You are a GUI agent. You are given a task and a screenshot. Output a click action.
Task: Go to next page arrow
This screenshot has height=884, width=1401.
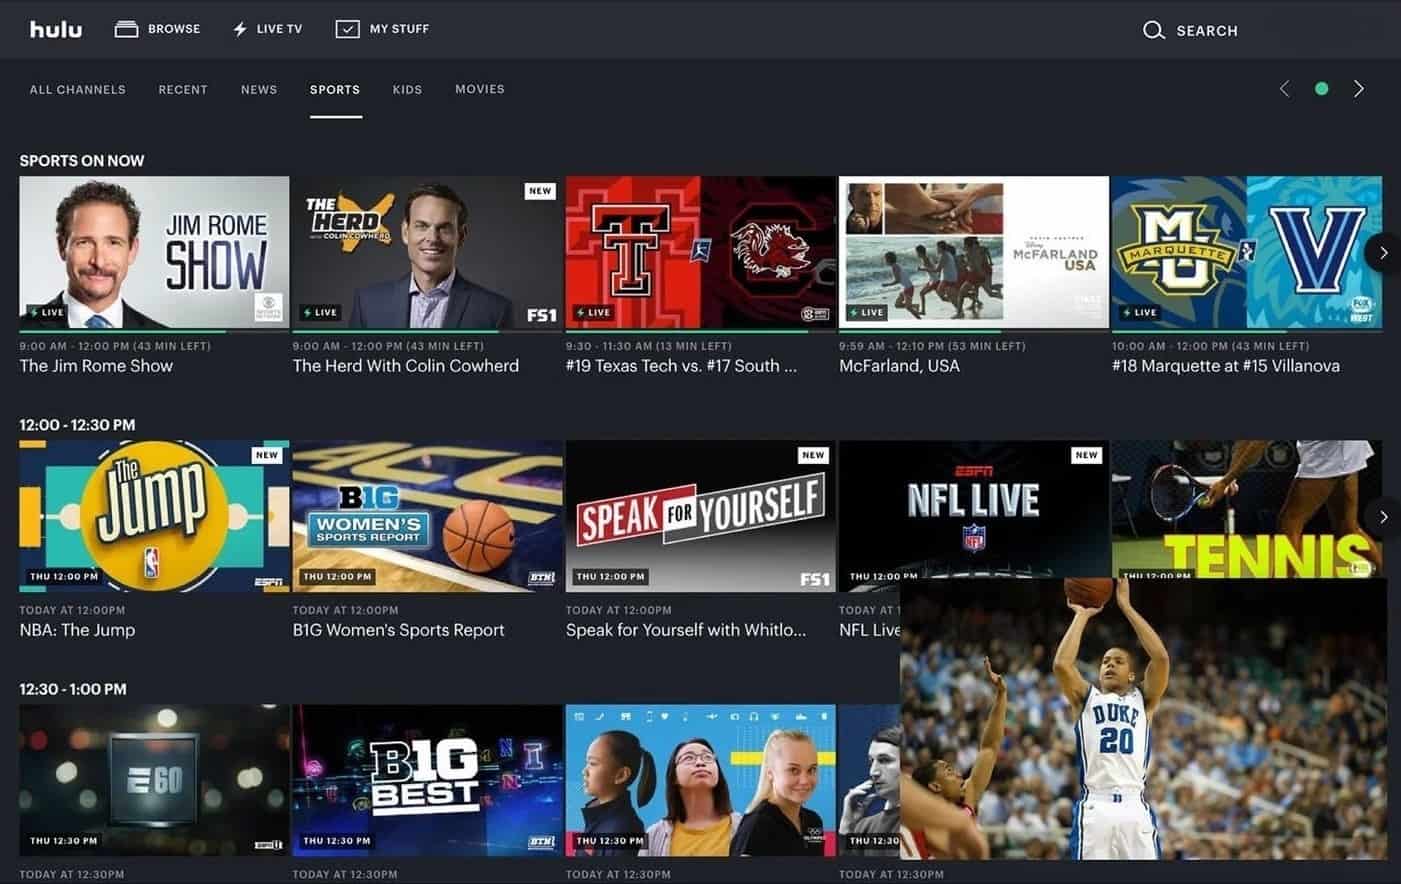[1358, 89]
